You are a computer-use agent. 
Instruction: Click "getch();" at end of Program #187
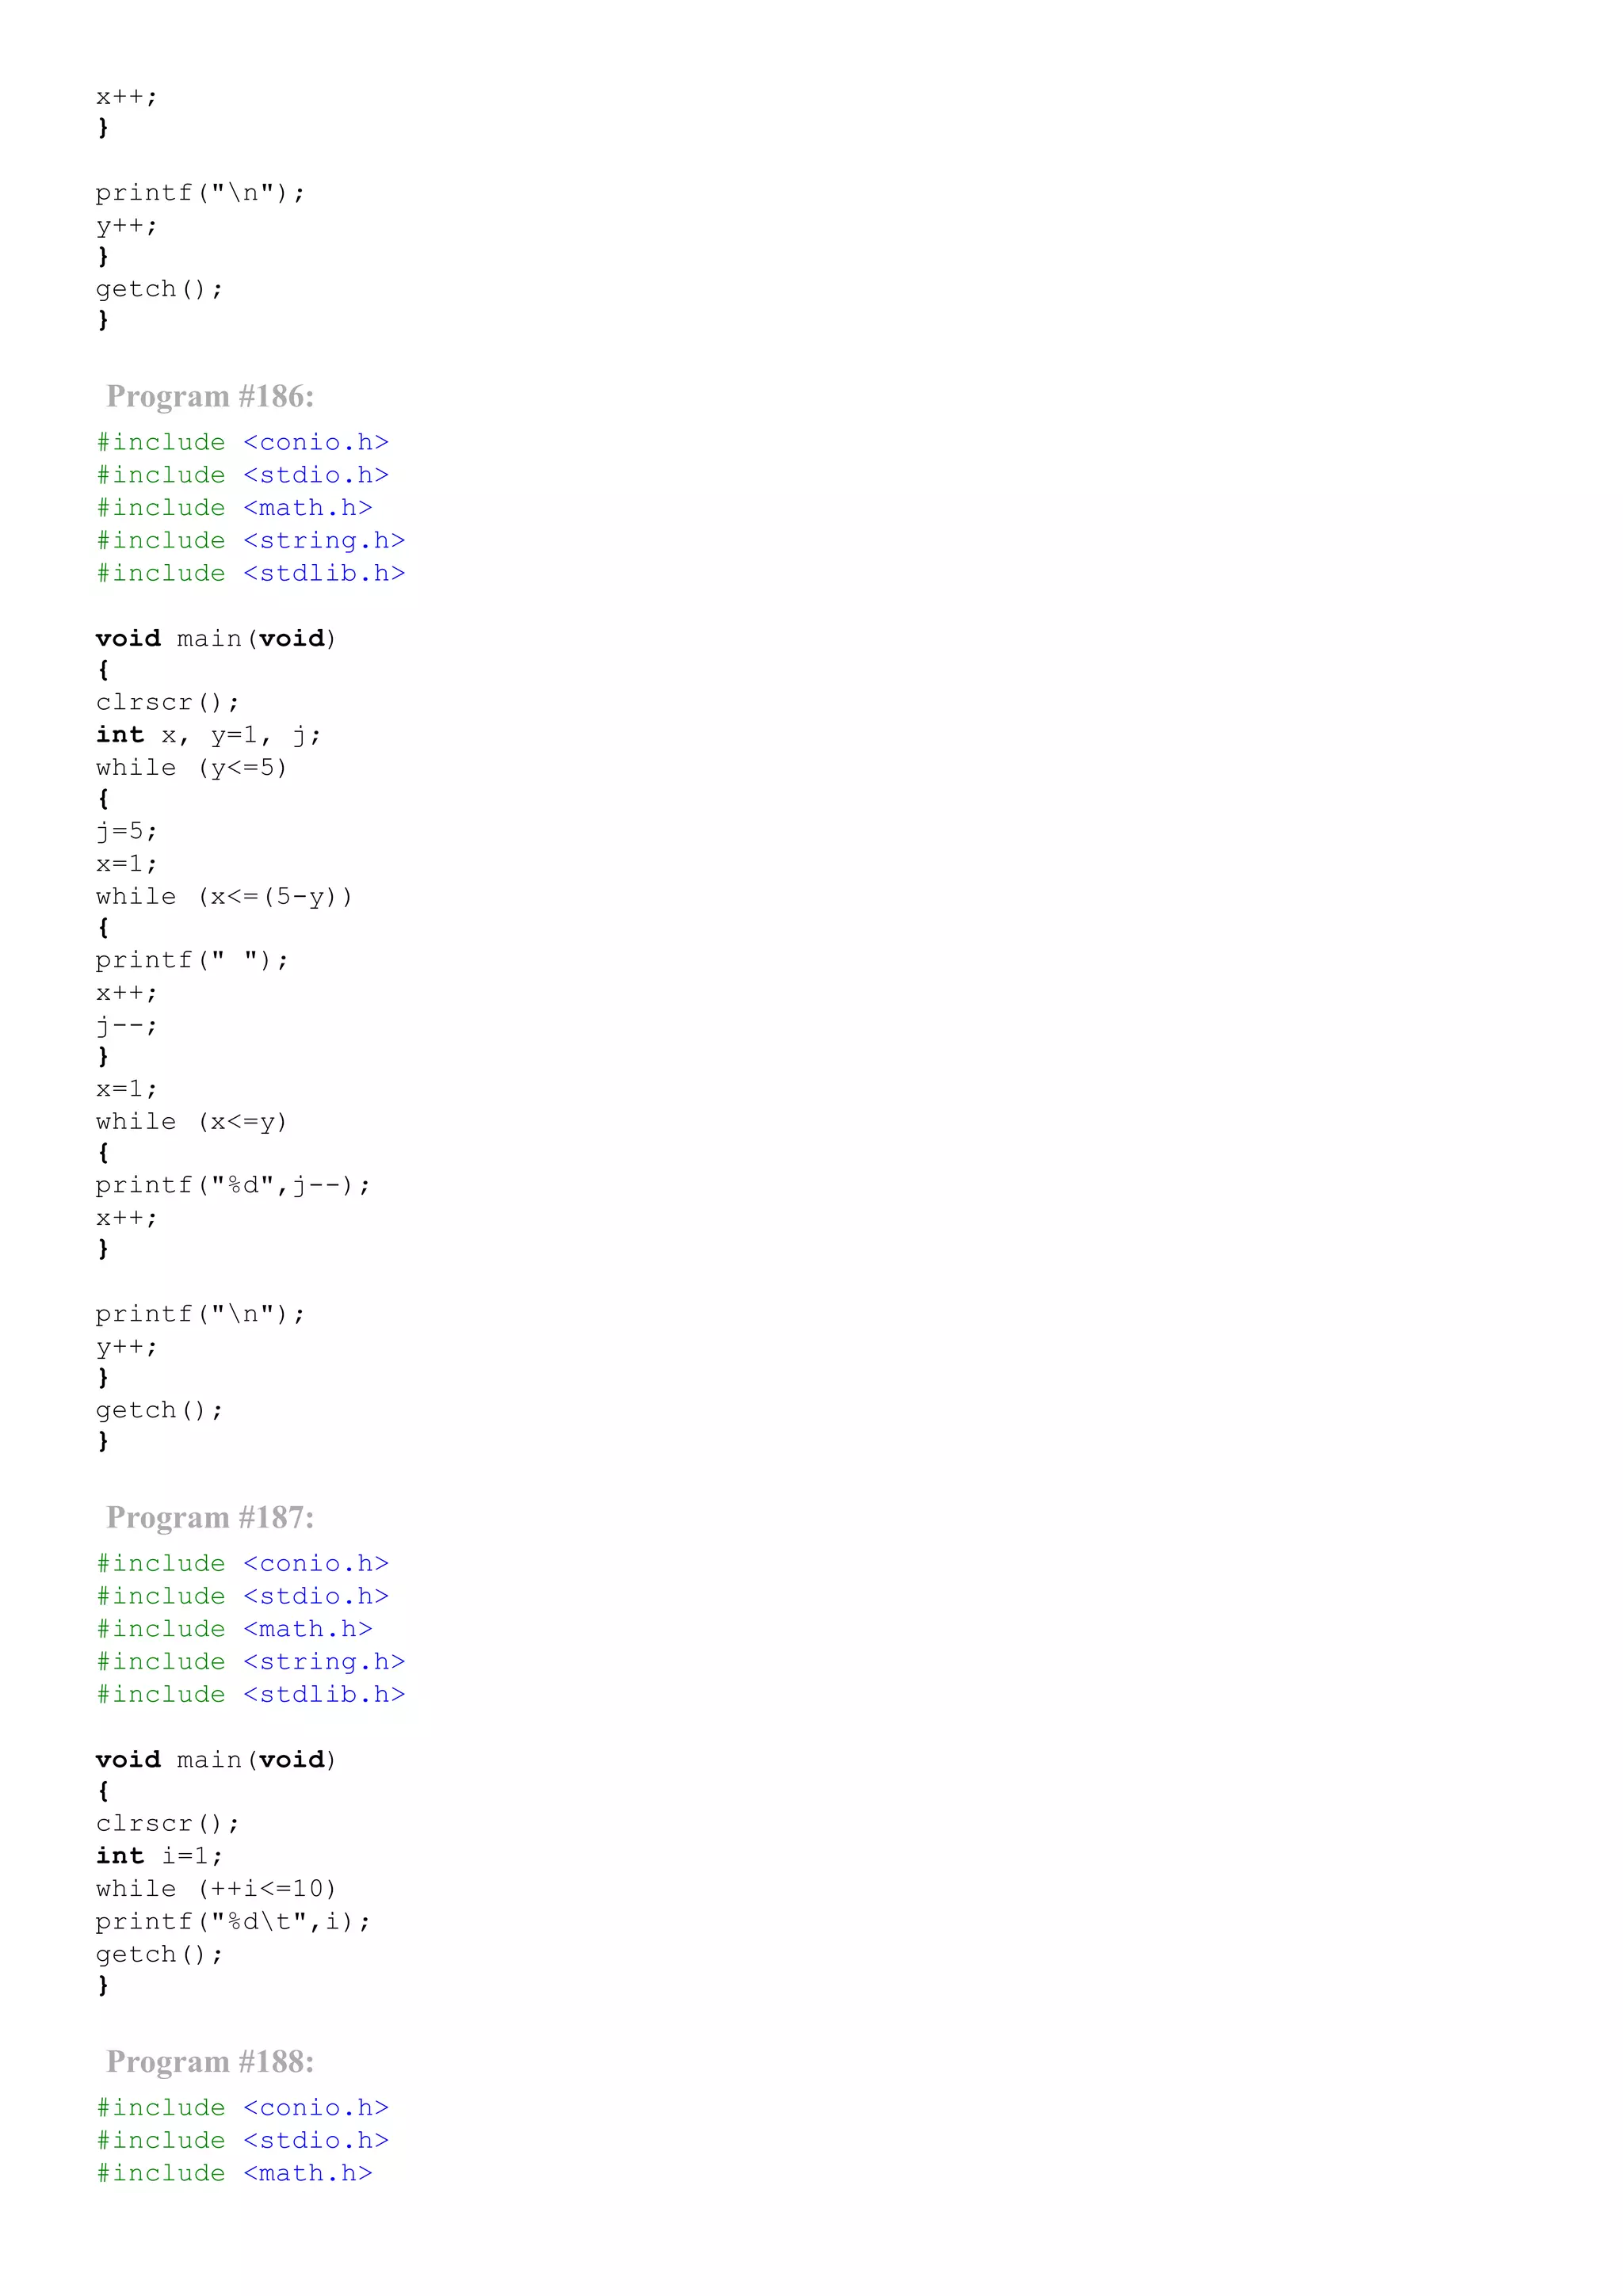coord(160,1954)
